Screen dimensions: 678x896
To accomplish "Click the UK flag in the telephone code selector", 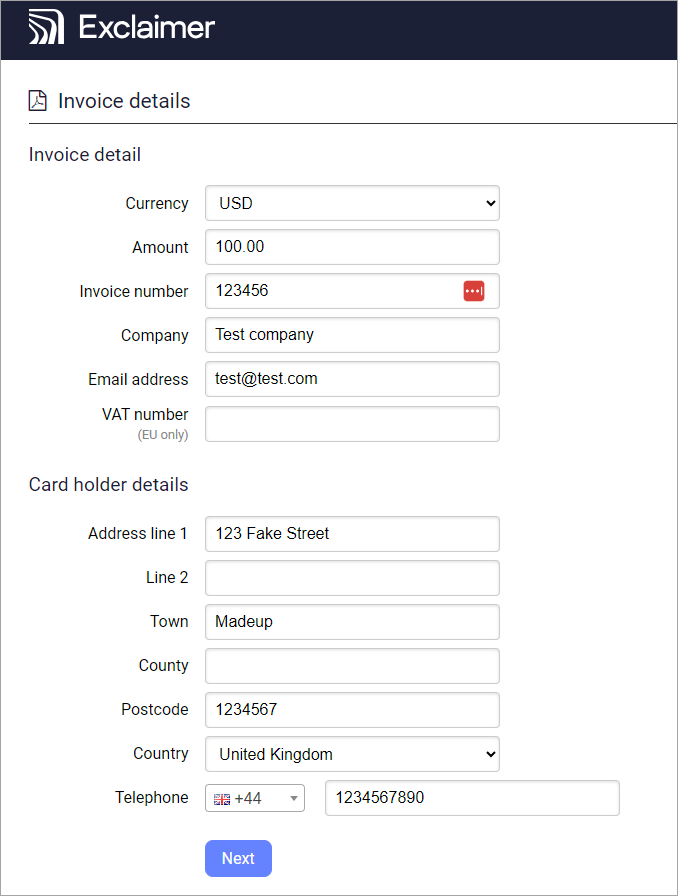I will [x=221, y=797].
